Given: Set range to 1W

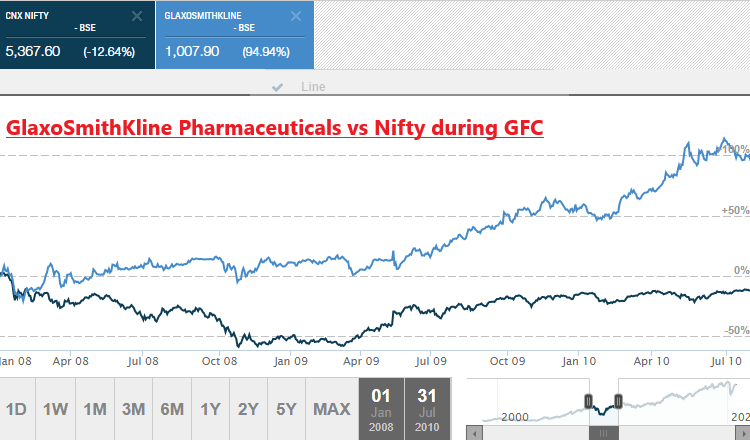Looking at the screenshot, I should (55, 409).
